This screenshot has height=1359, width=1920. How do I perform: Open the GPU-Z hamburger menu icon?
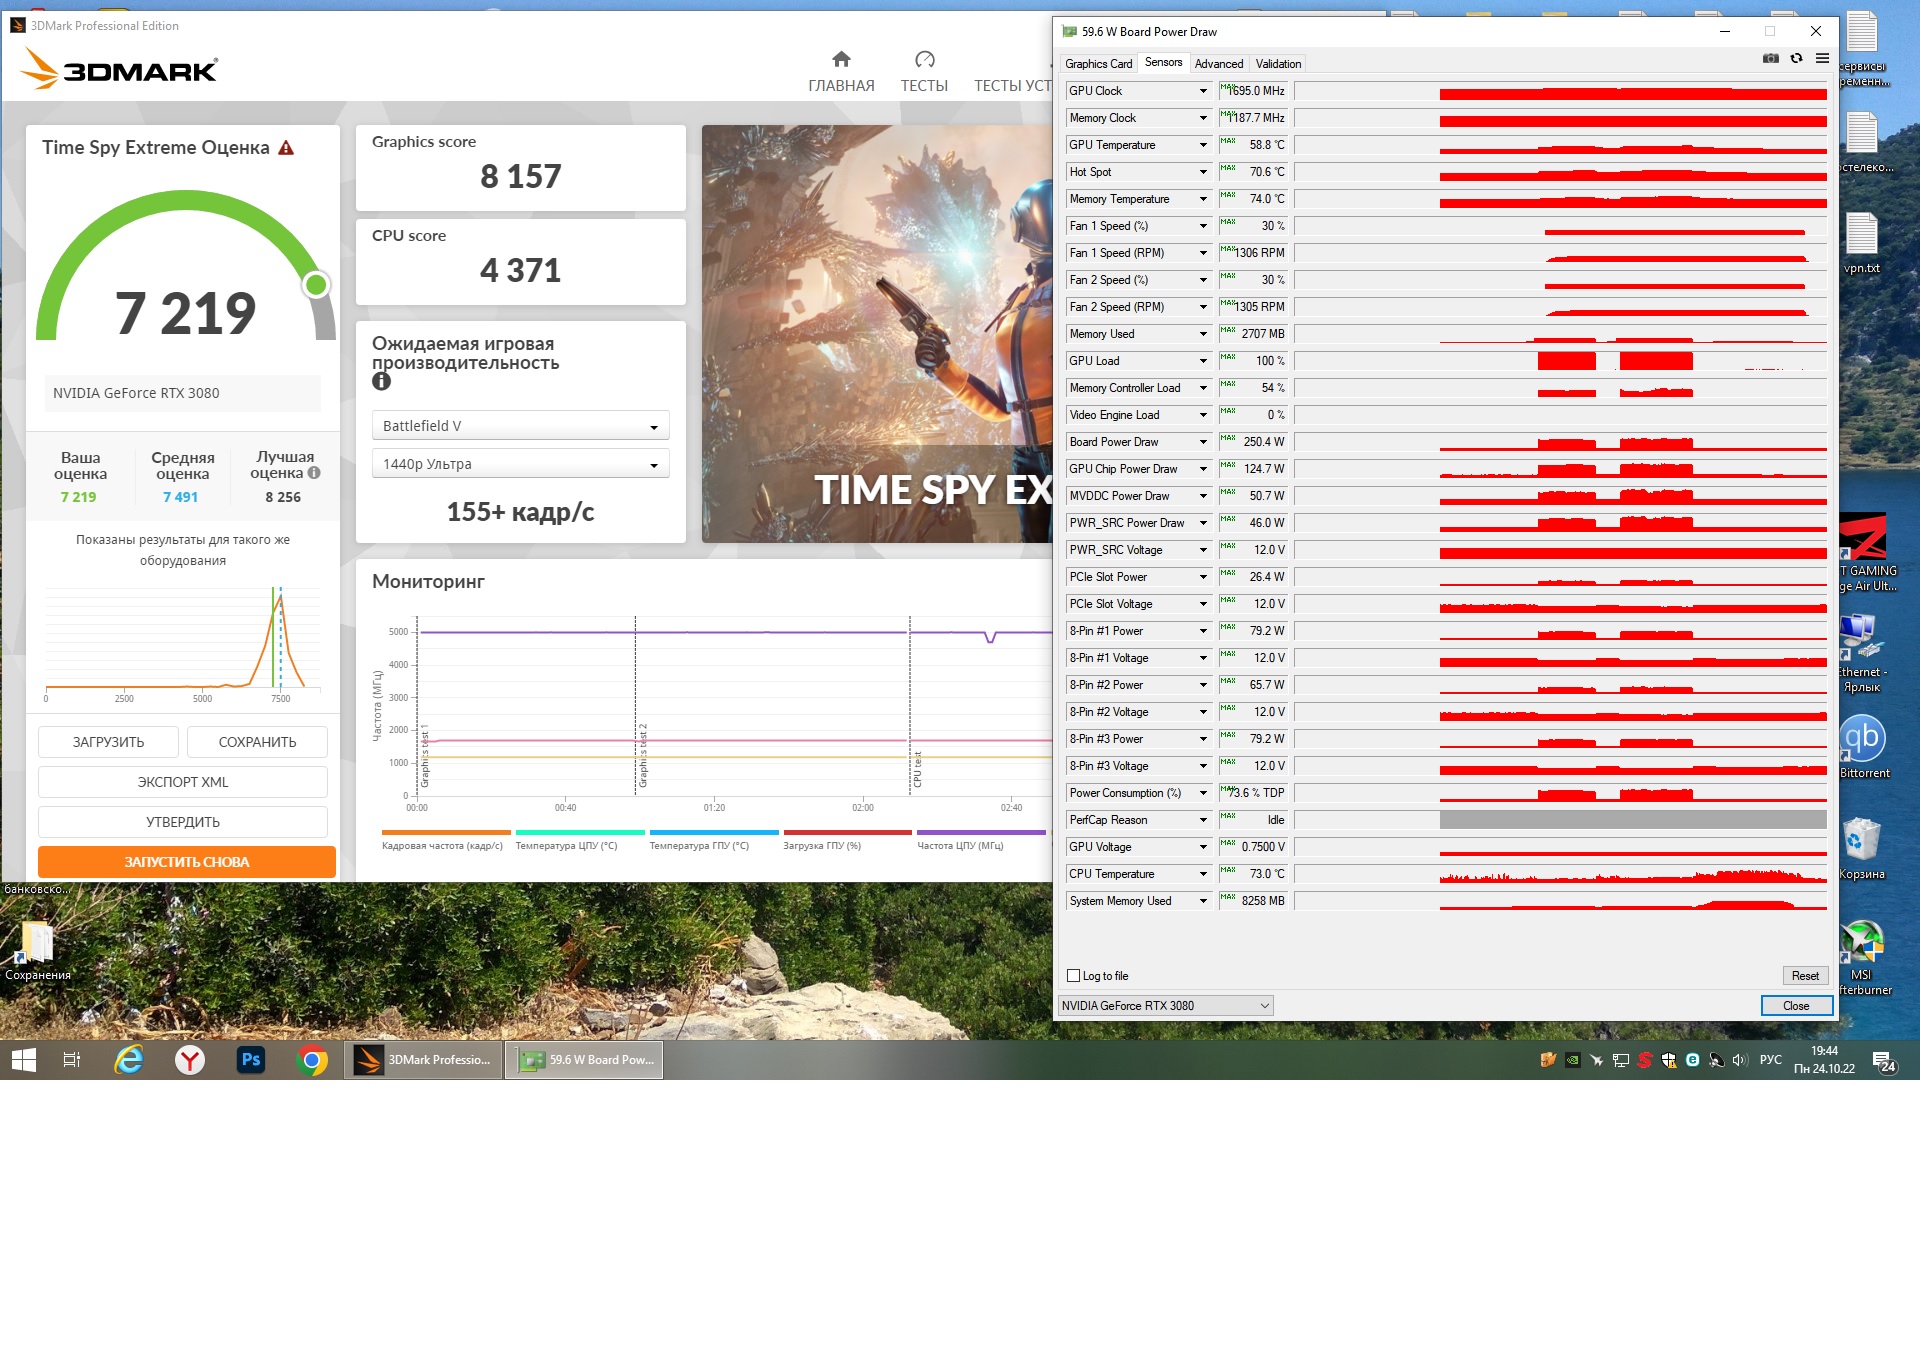pyautogui.click(x=1822, y=59)
